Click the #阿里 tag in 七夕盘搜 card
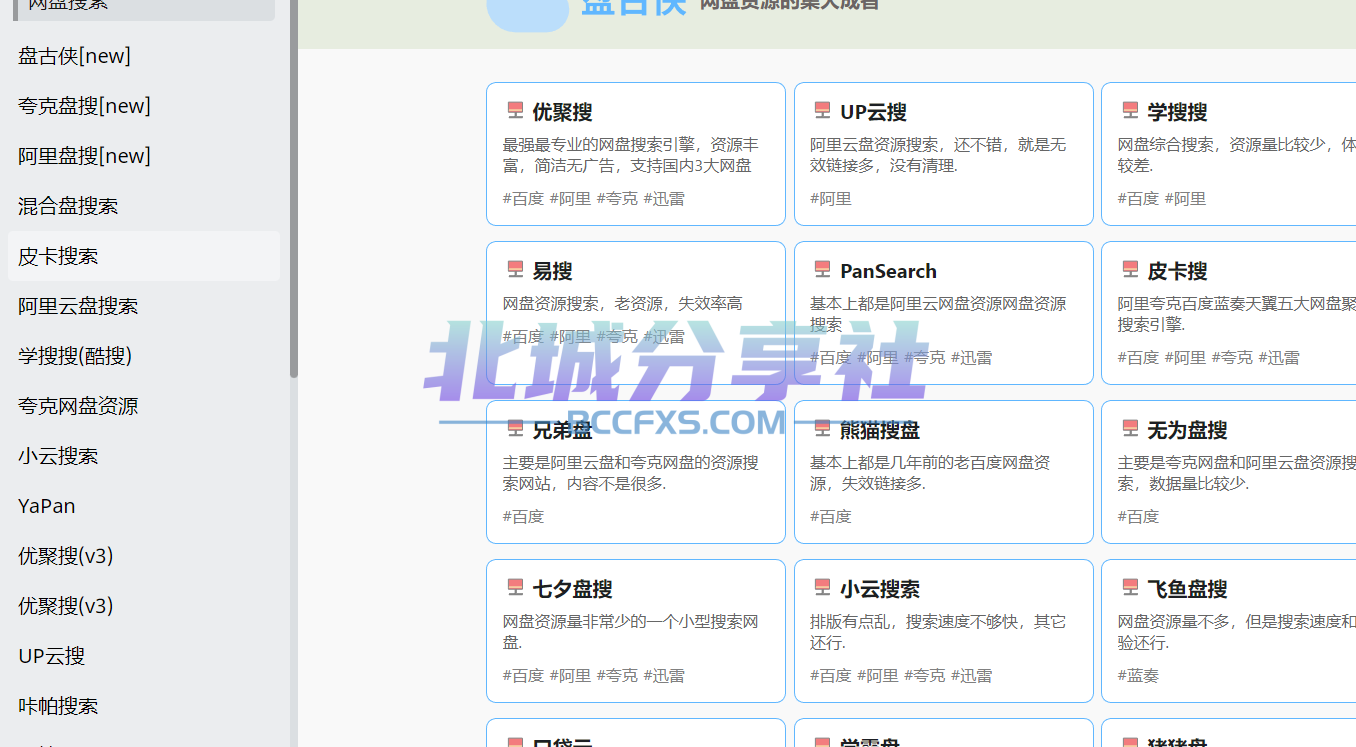The width and height of the screenshot is (1356, 747). pos(570,675)
